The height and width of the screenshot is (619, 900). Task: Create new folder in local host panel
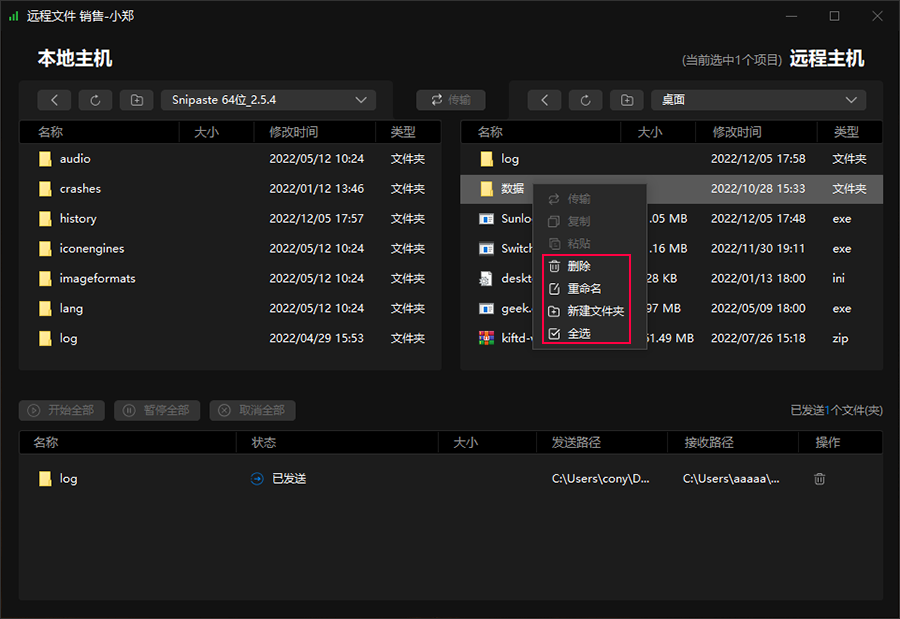pos(136,100)
